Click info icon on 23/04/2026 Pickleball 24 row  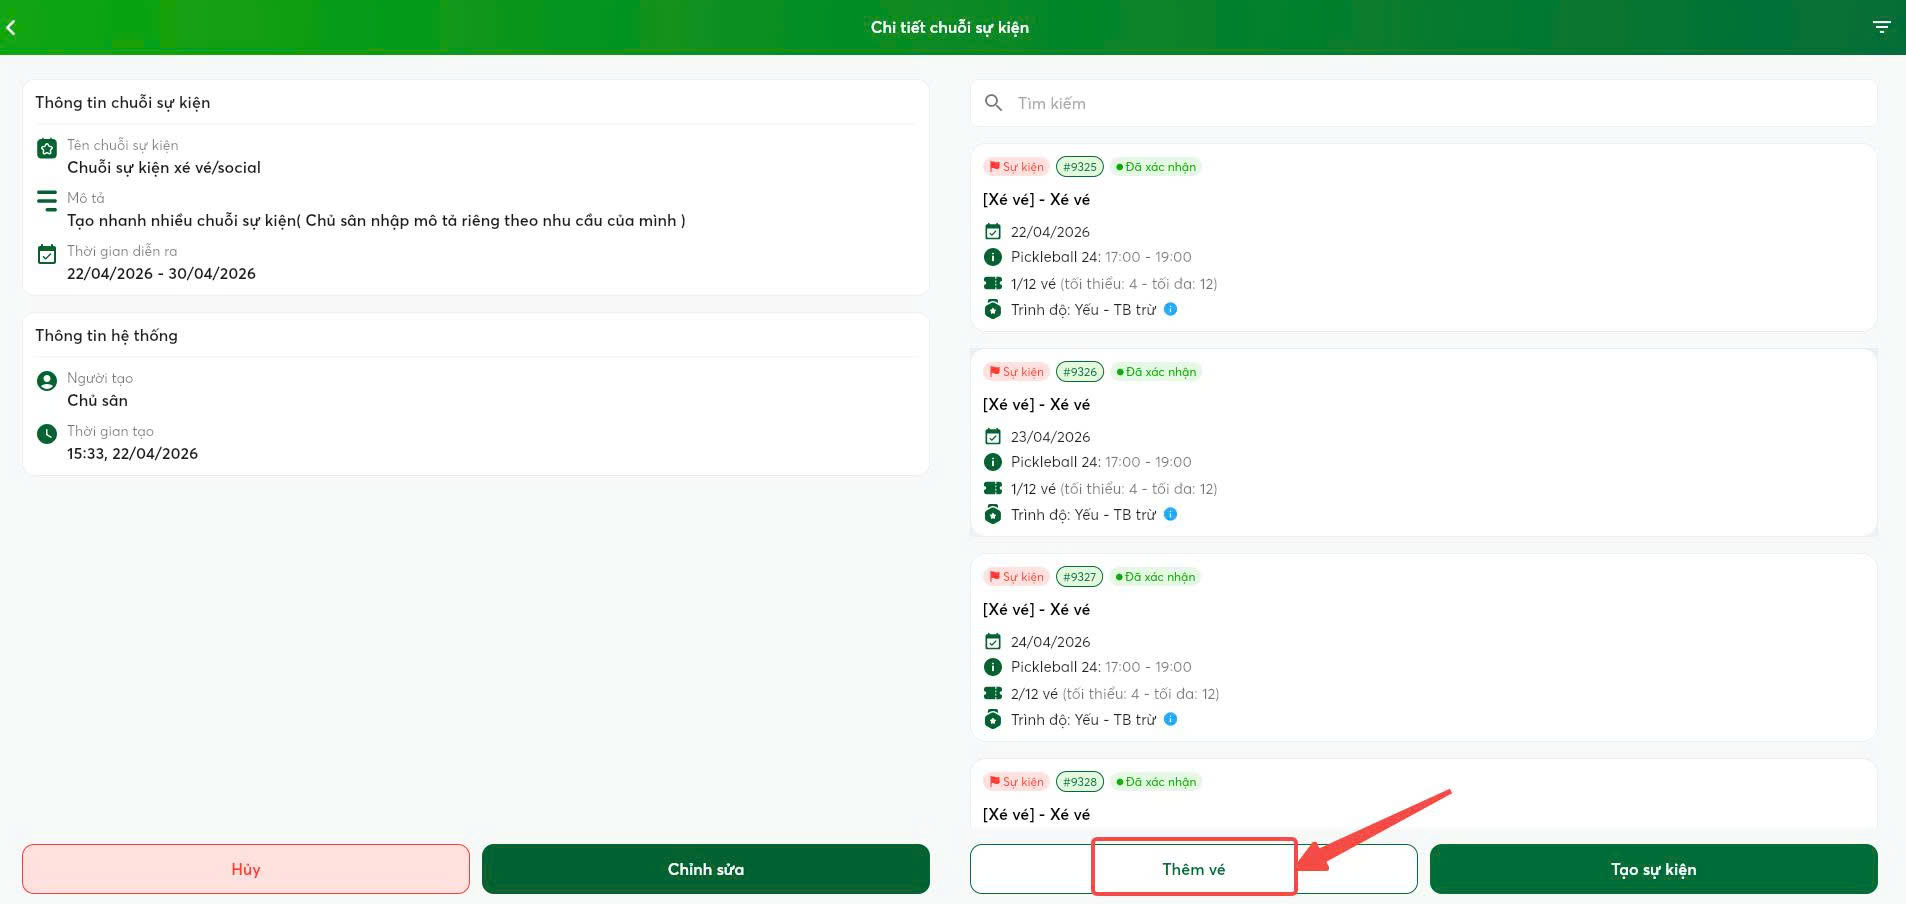click(993, 462)
